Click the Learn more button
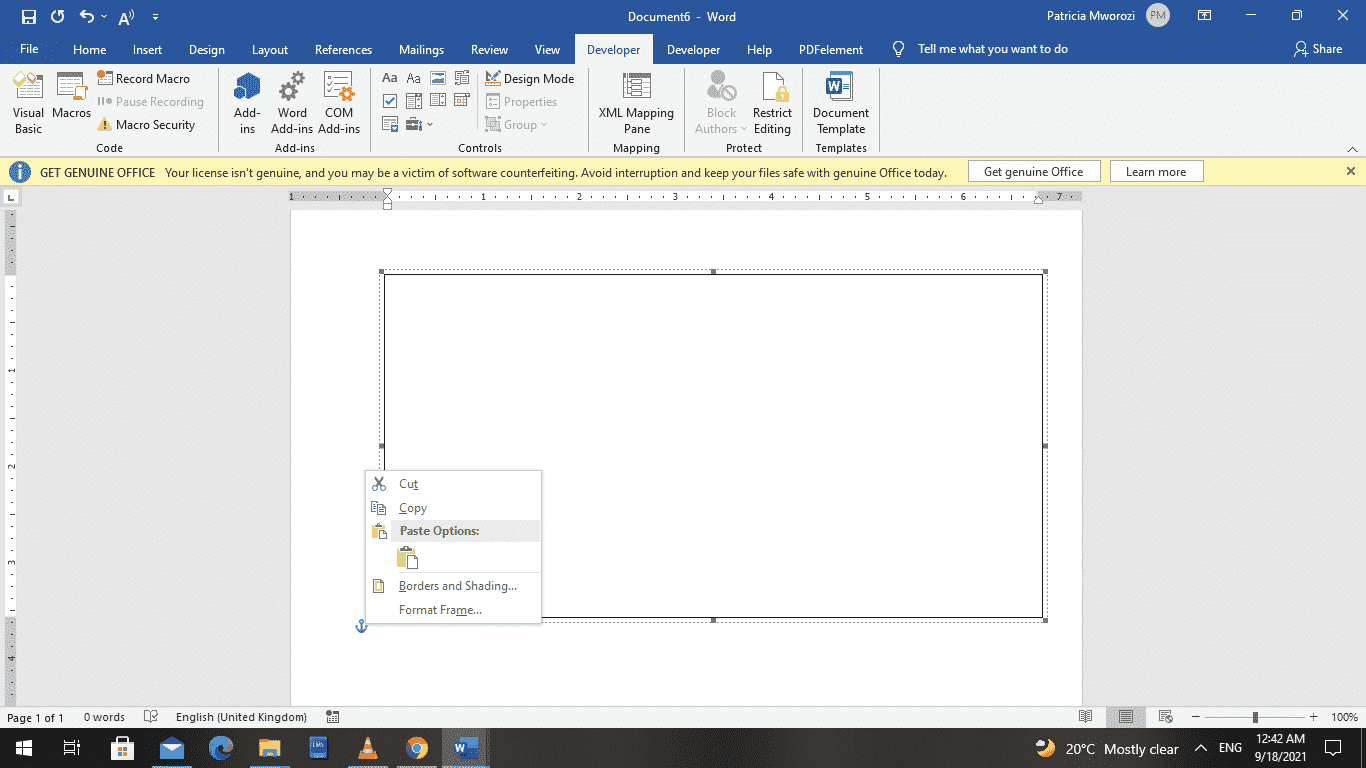The height and width of the screenshot is (768, 1366). pyautogui.click(x=1155, y=172)
